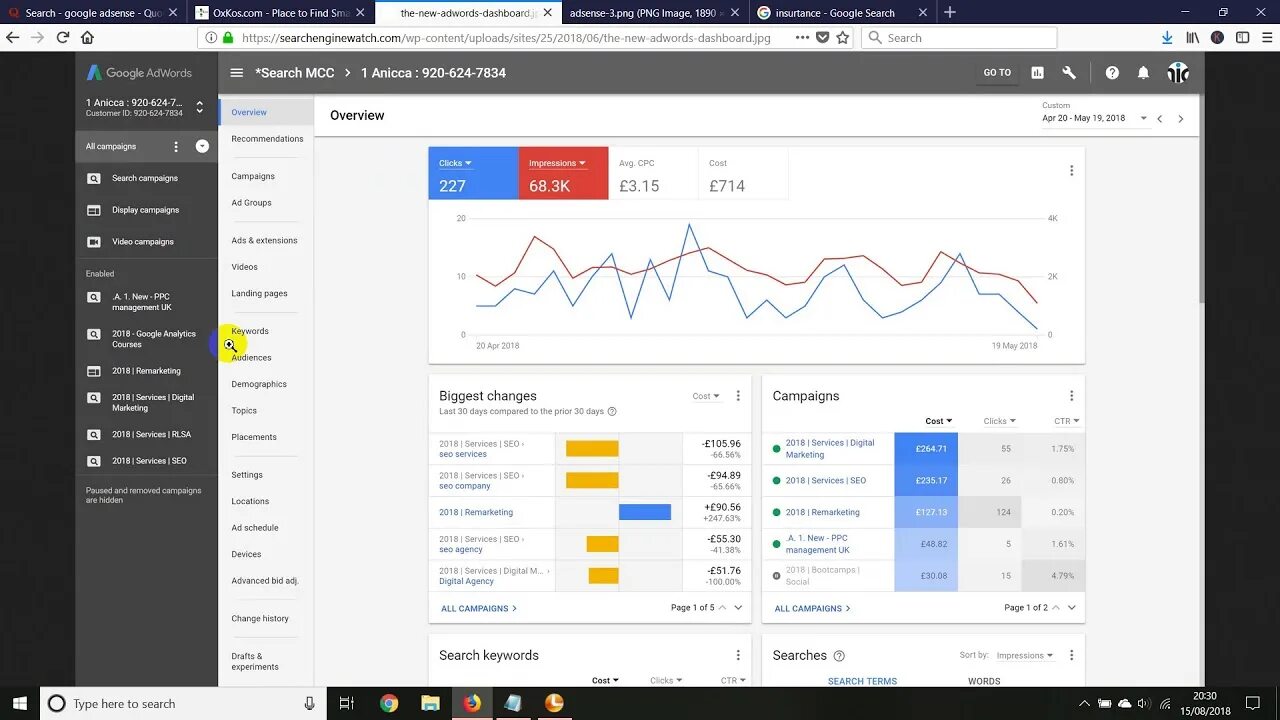
Task: Open 2018 | Services | SEO campaign link
Action: pyautogui.click(x=826, y=480)
